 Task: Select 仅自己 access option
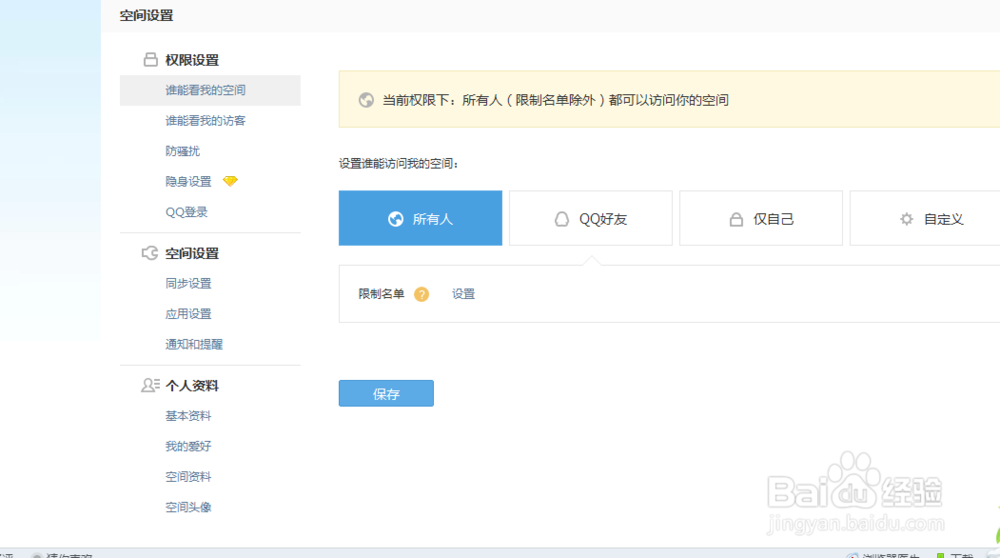pos(761,218)
